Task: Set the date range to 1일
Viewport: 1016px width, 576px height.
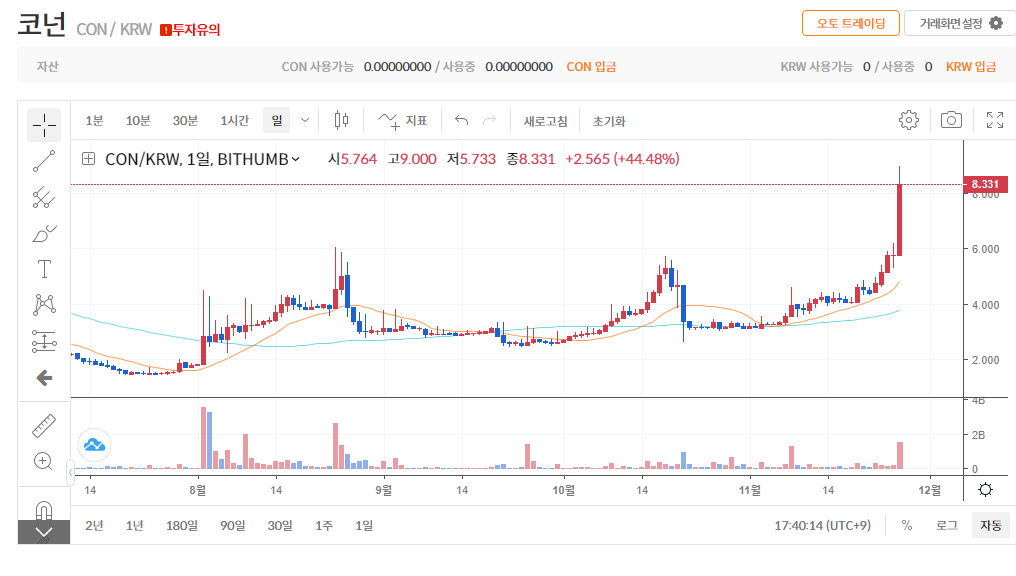Action: 364,525
